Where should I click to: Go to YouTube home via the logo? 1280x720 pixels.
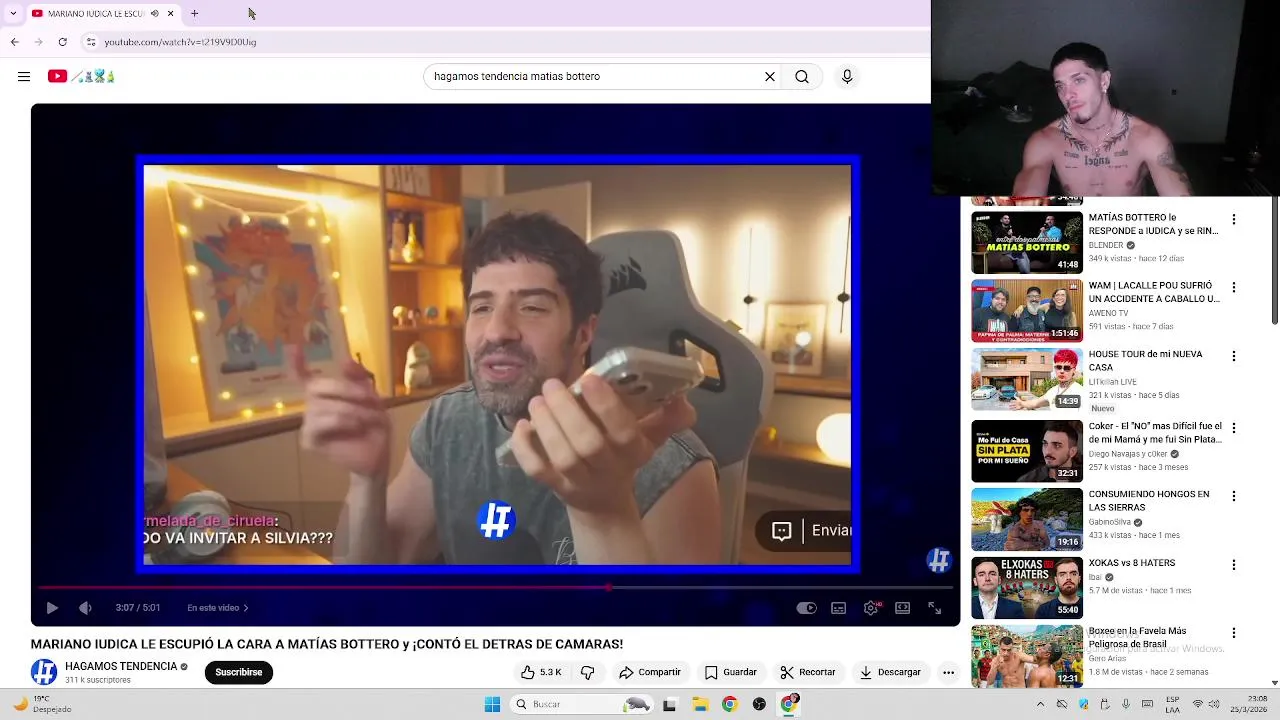81,76
